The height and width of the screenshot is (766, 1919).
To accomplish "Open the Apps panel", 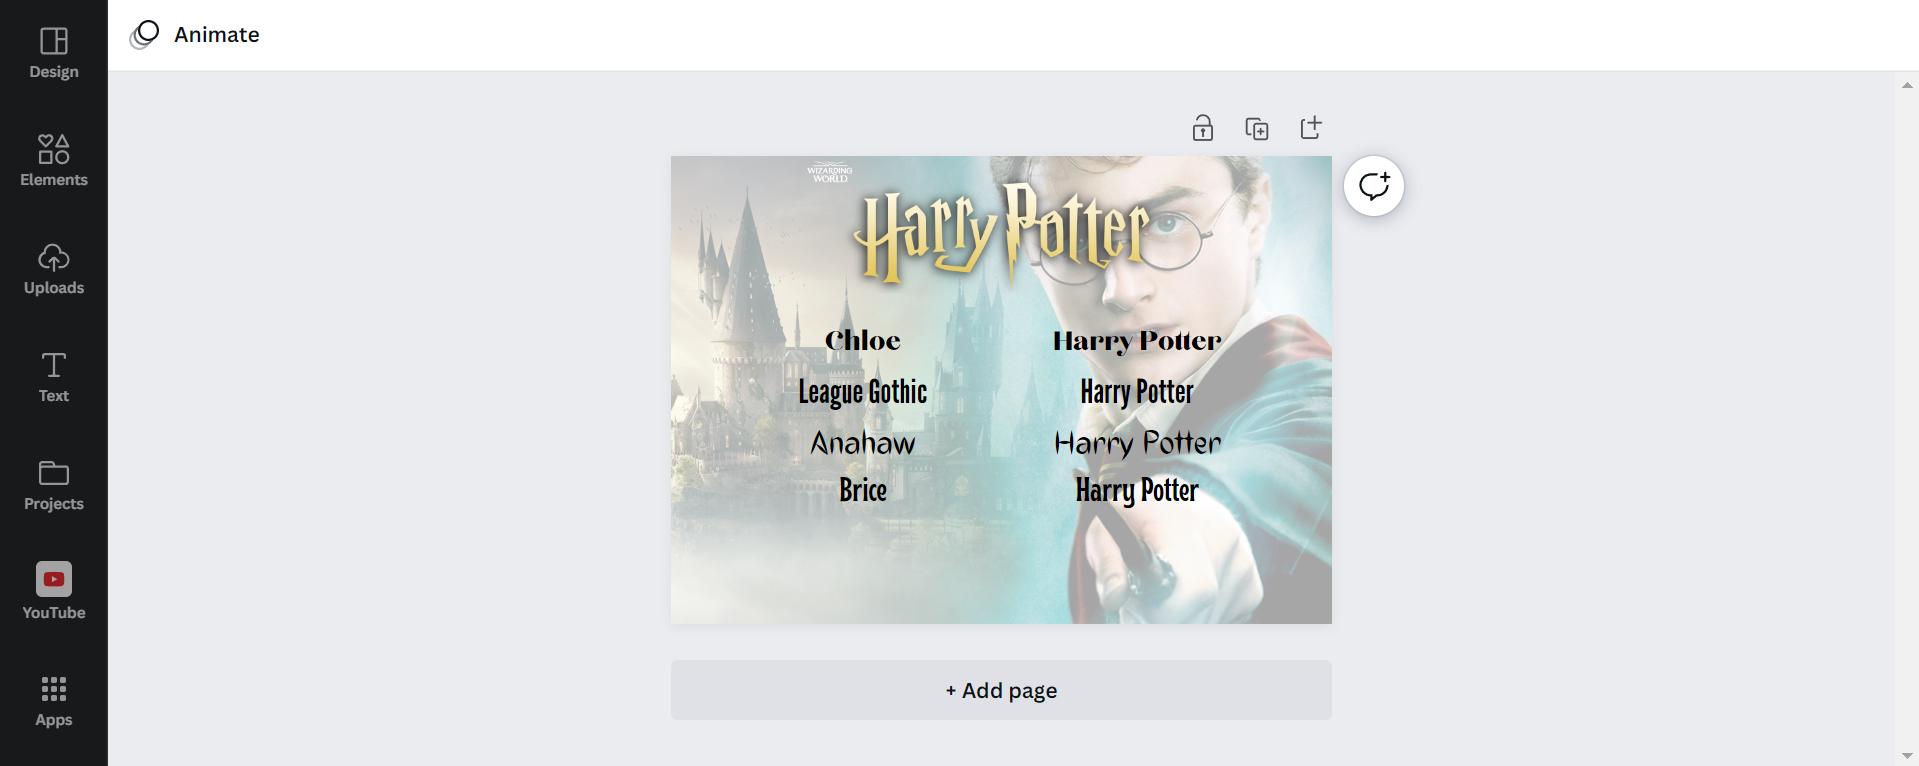I will click(x=54, y=702).
